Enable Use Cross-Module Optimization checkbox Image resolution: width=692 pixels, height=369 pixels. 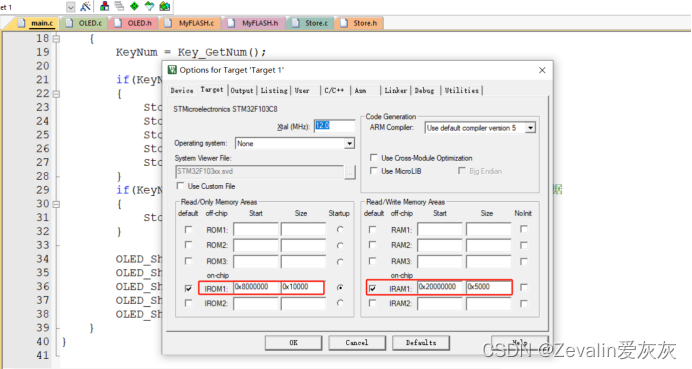coord(374,158)
